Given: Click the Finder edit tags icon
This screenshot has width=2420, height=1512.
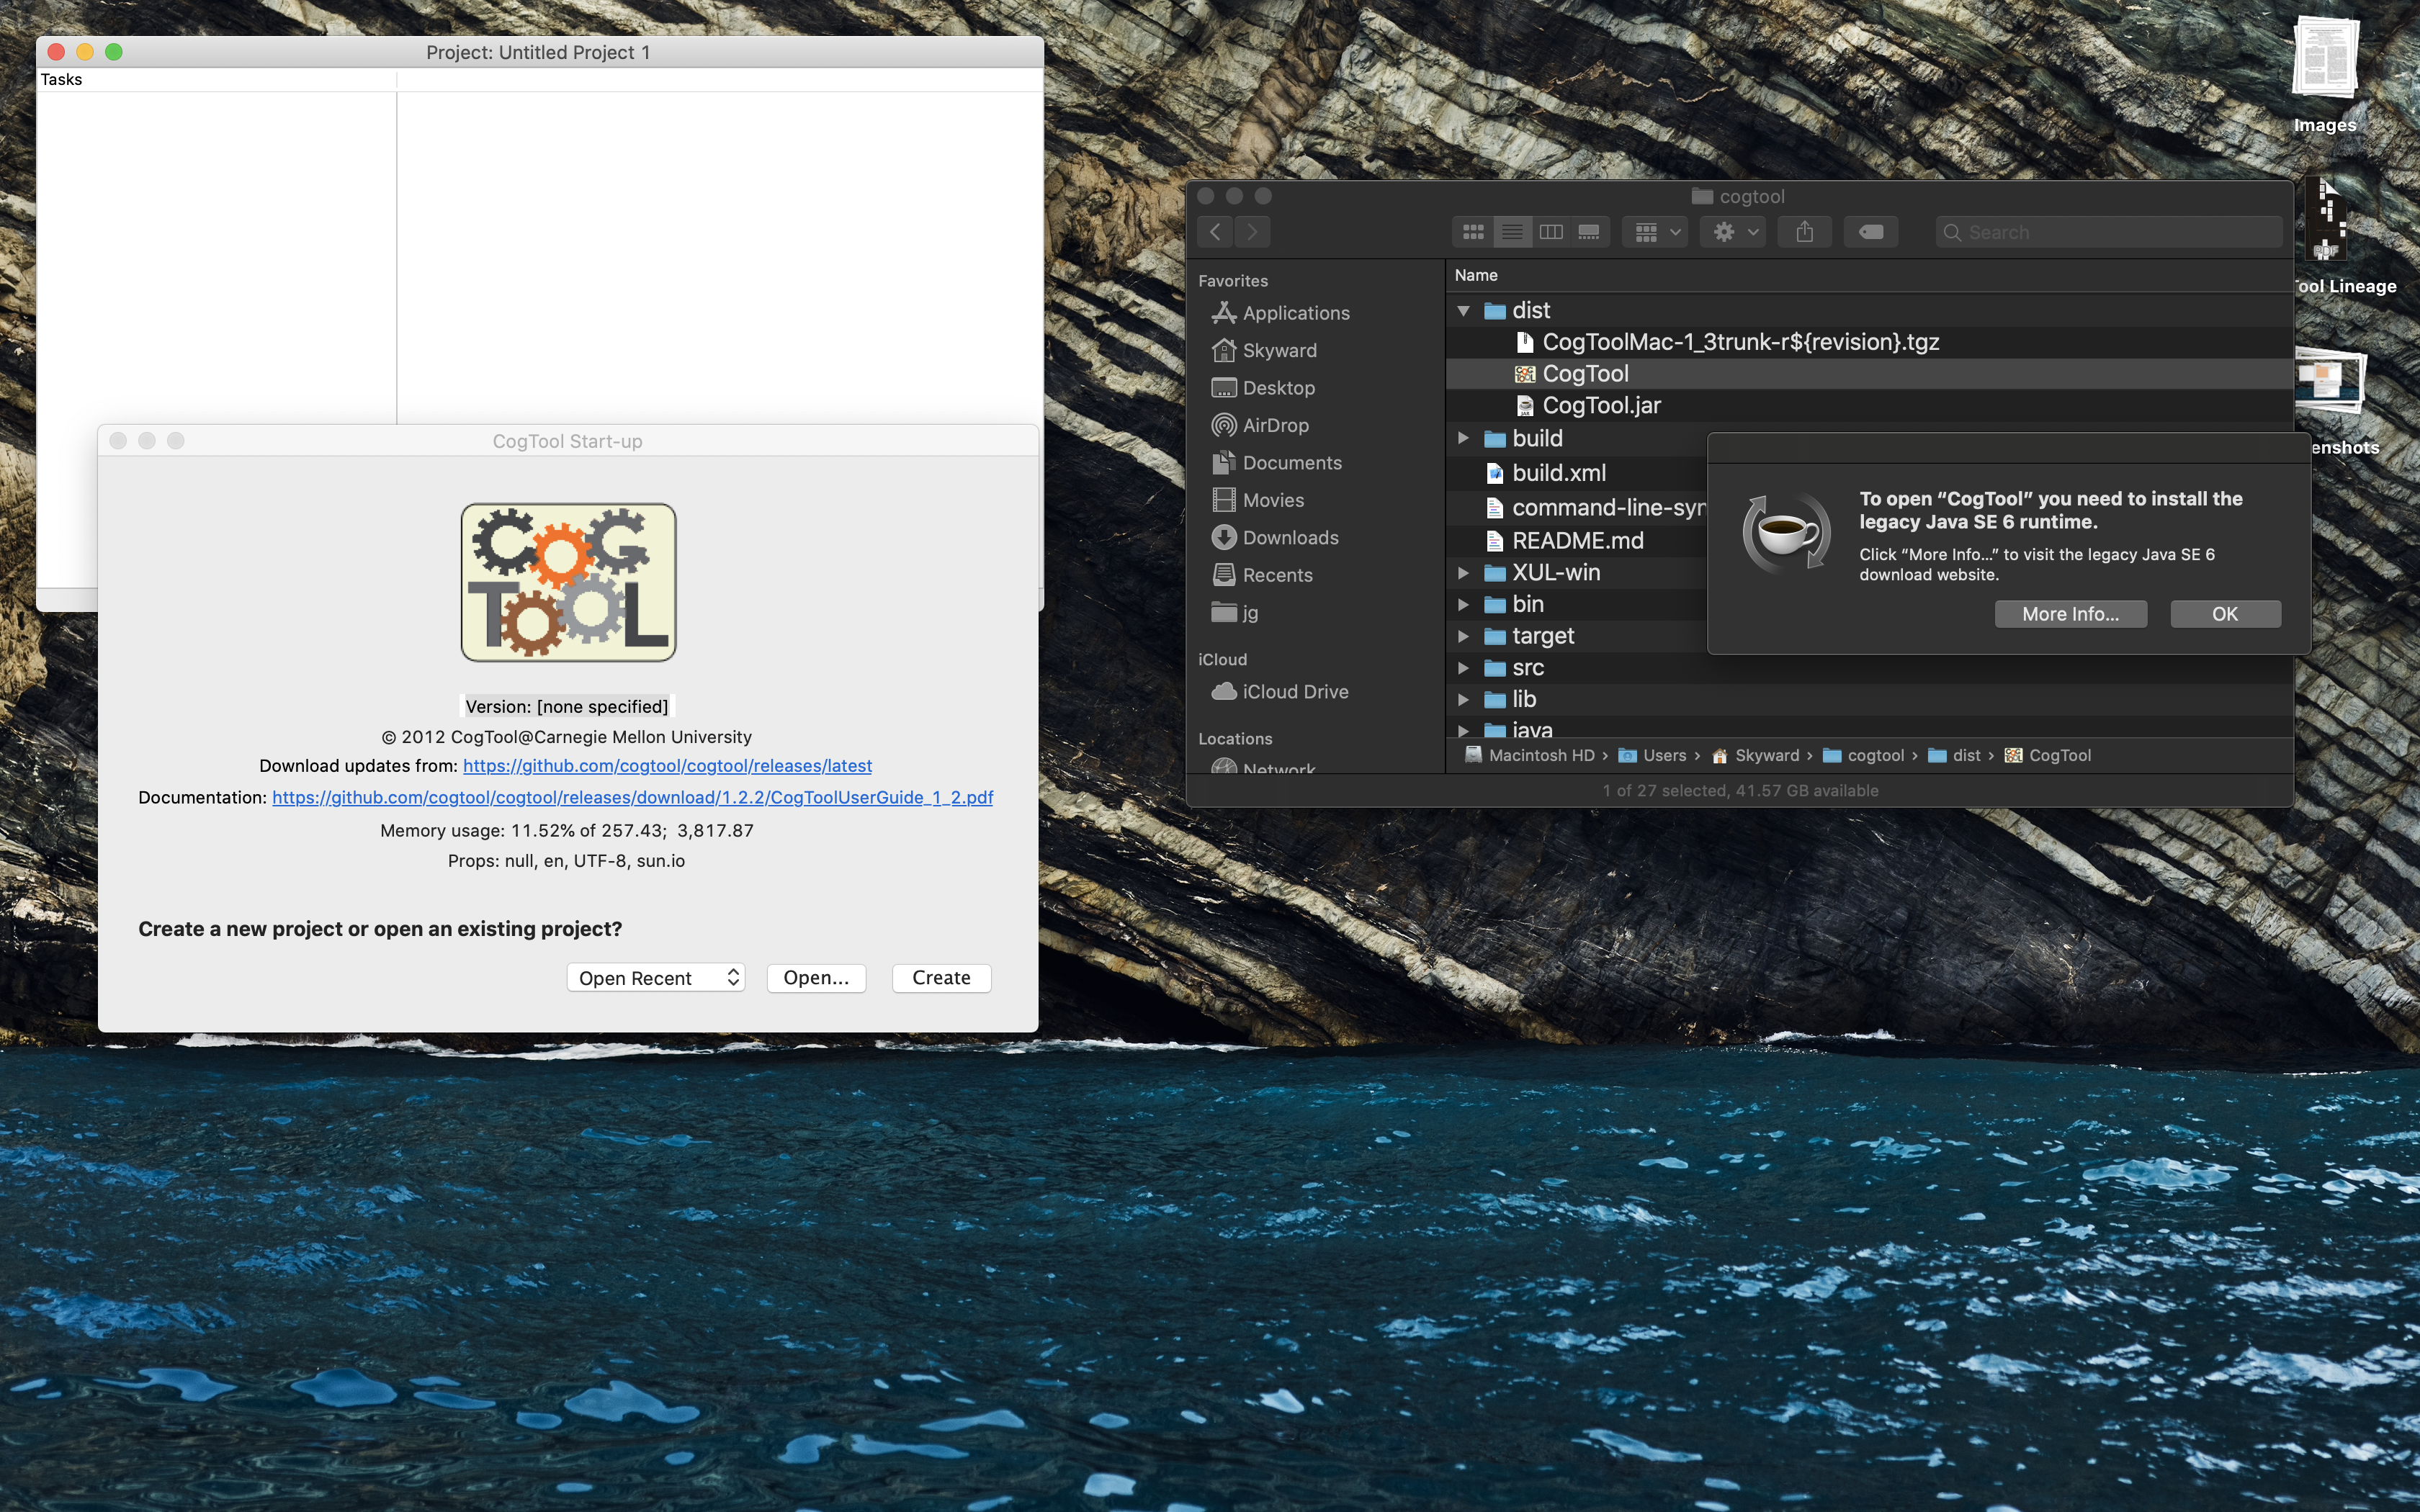Looking at the screenshot, I should pos(1870,232).
